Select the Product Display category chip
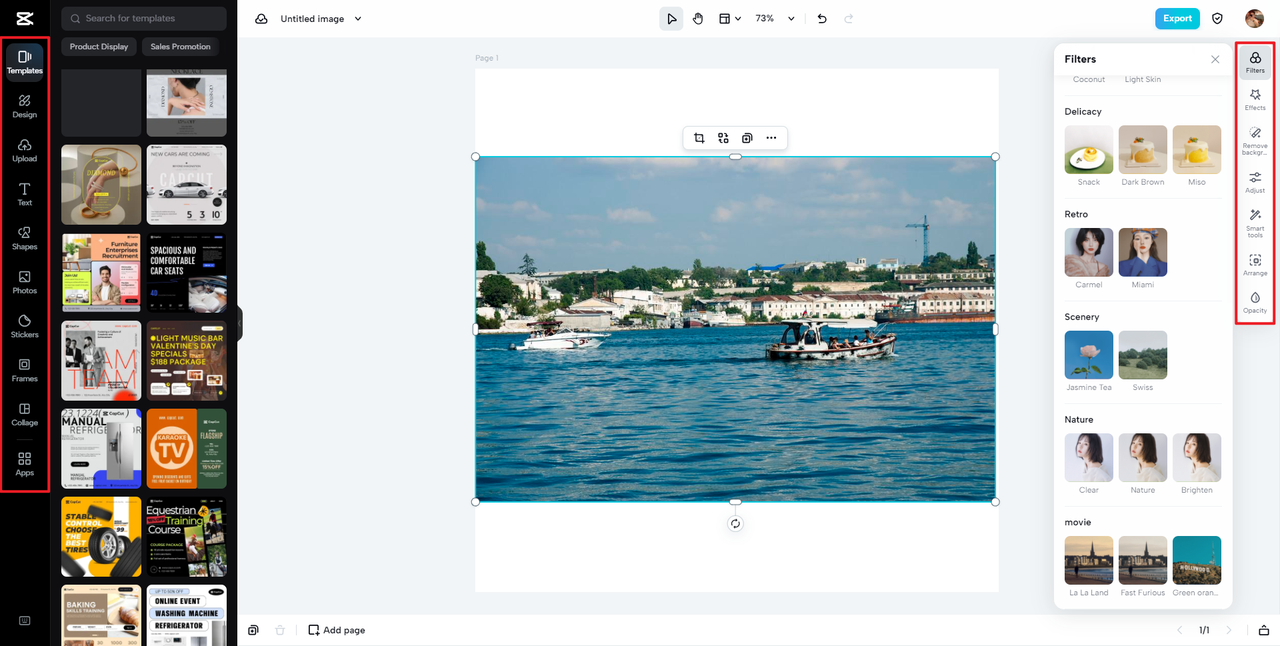Image resolution: width=1280 pixels, height=646 pixels. tap(99, 46)
